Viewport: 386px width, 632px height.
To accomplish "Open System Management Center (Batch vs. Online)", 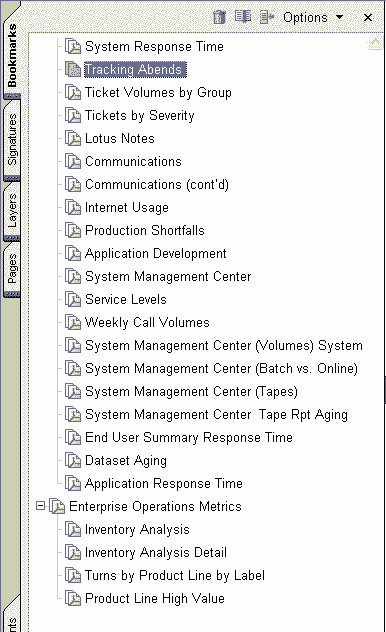I will (x=221, y=368).
